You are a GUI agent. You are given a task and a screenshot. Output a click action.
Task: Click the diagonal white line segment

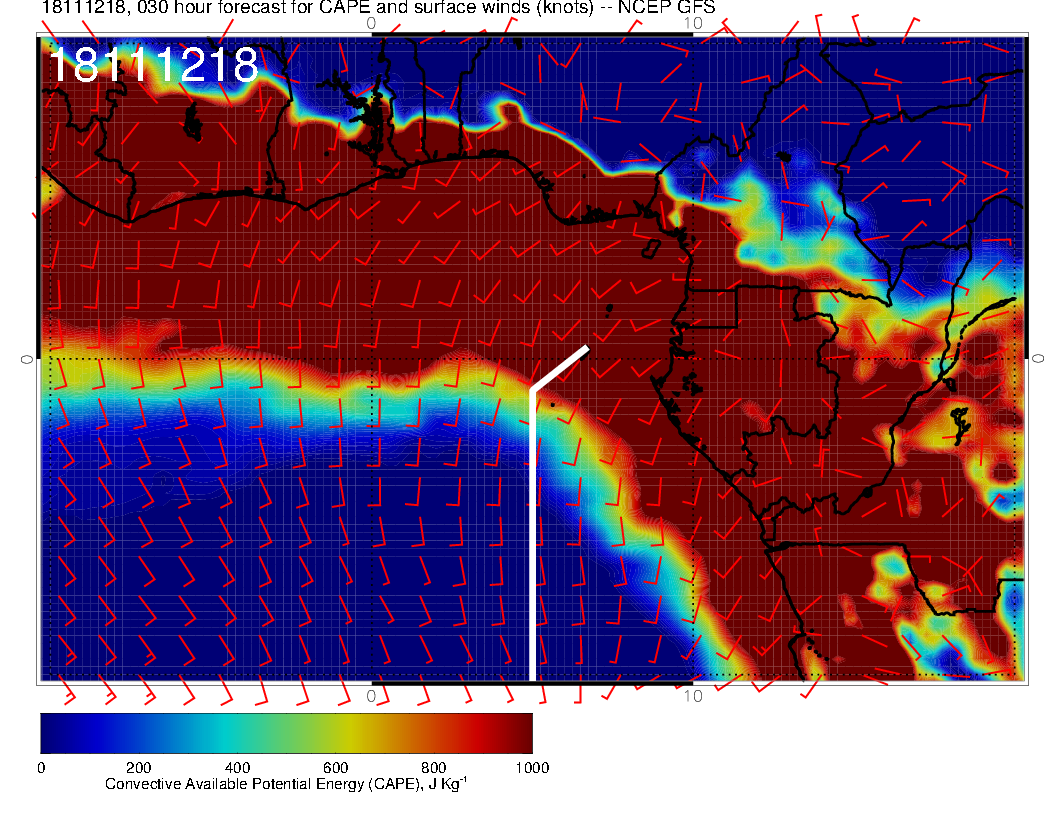pos(560,368)
